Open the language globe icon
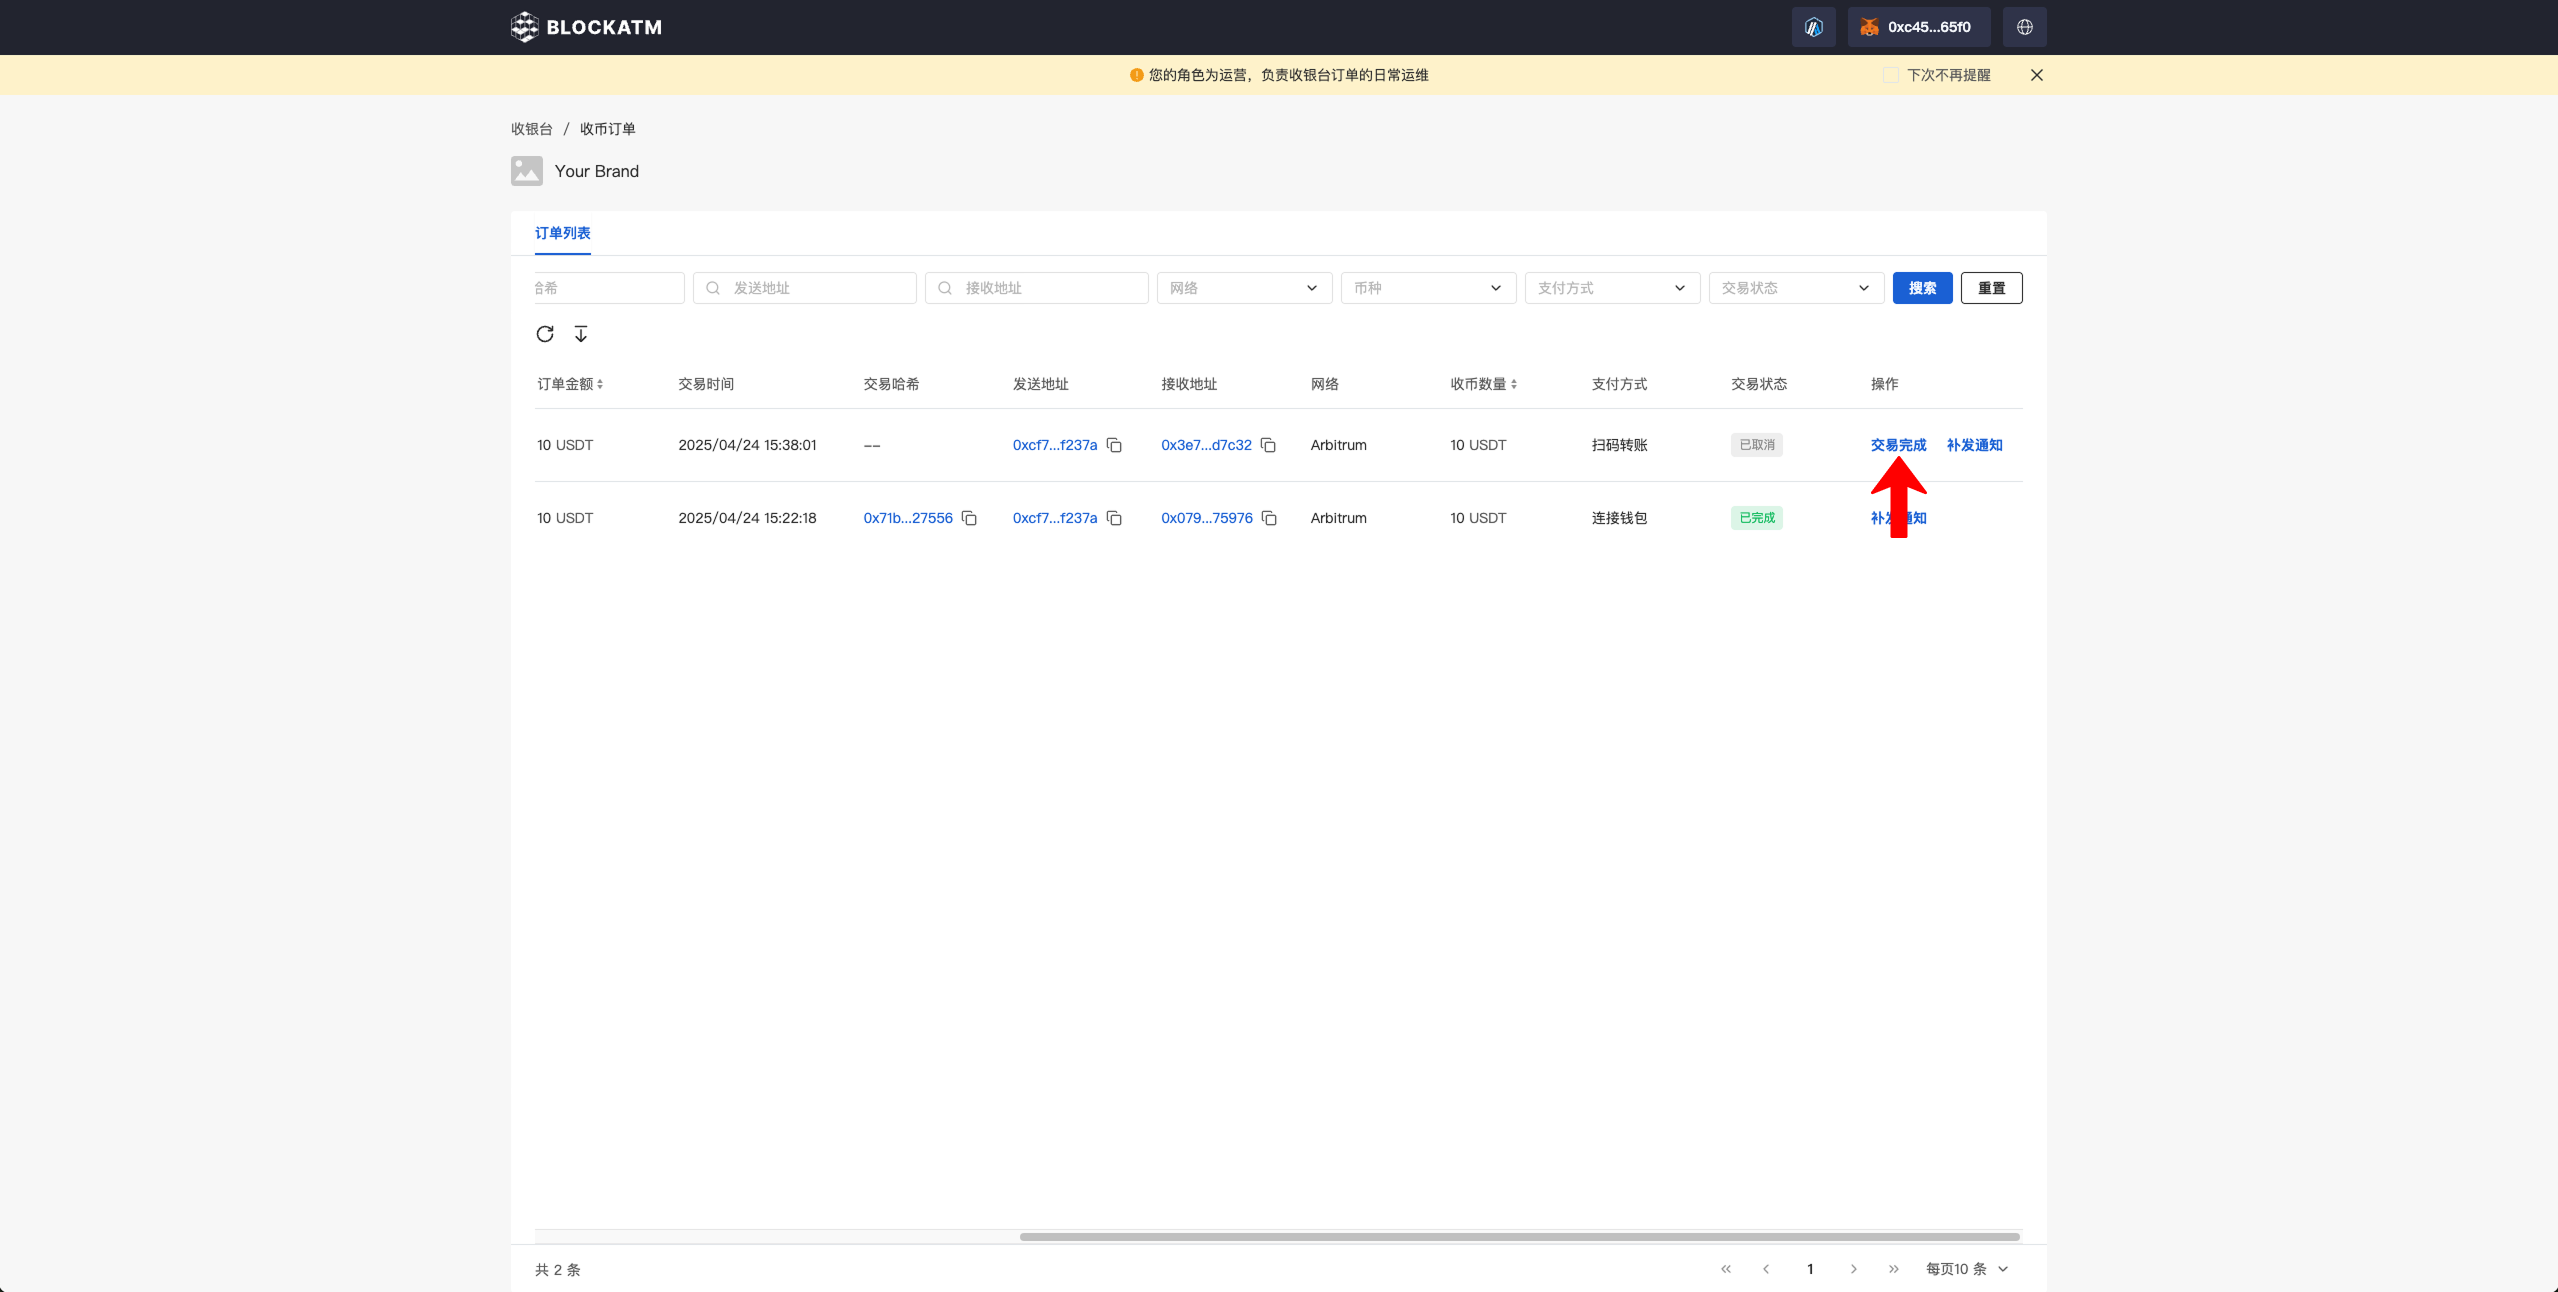Screen dimensions: 2558x1292 (2024, 27)
